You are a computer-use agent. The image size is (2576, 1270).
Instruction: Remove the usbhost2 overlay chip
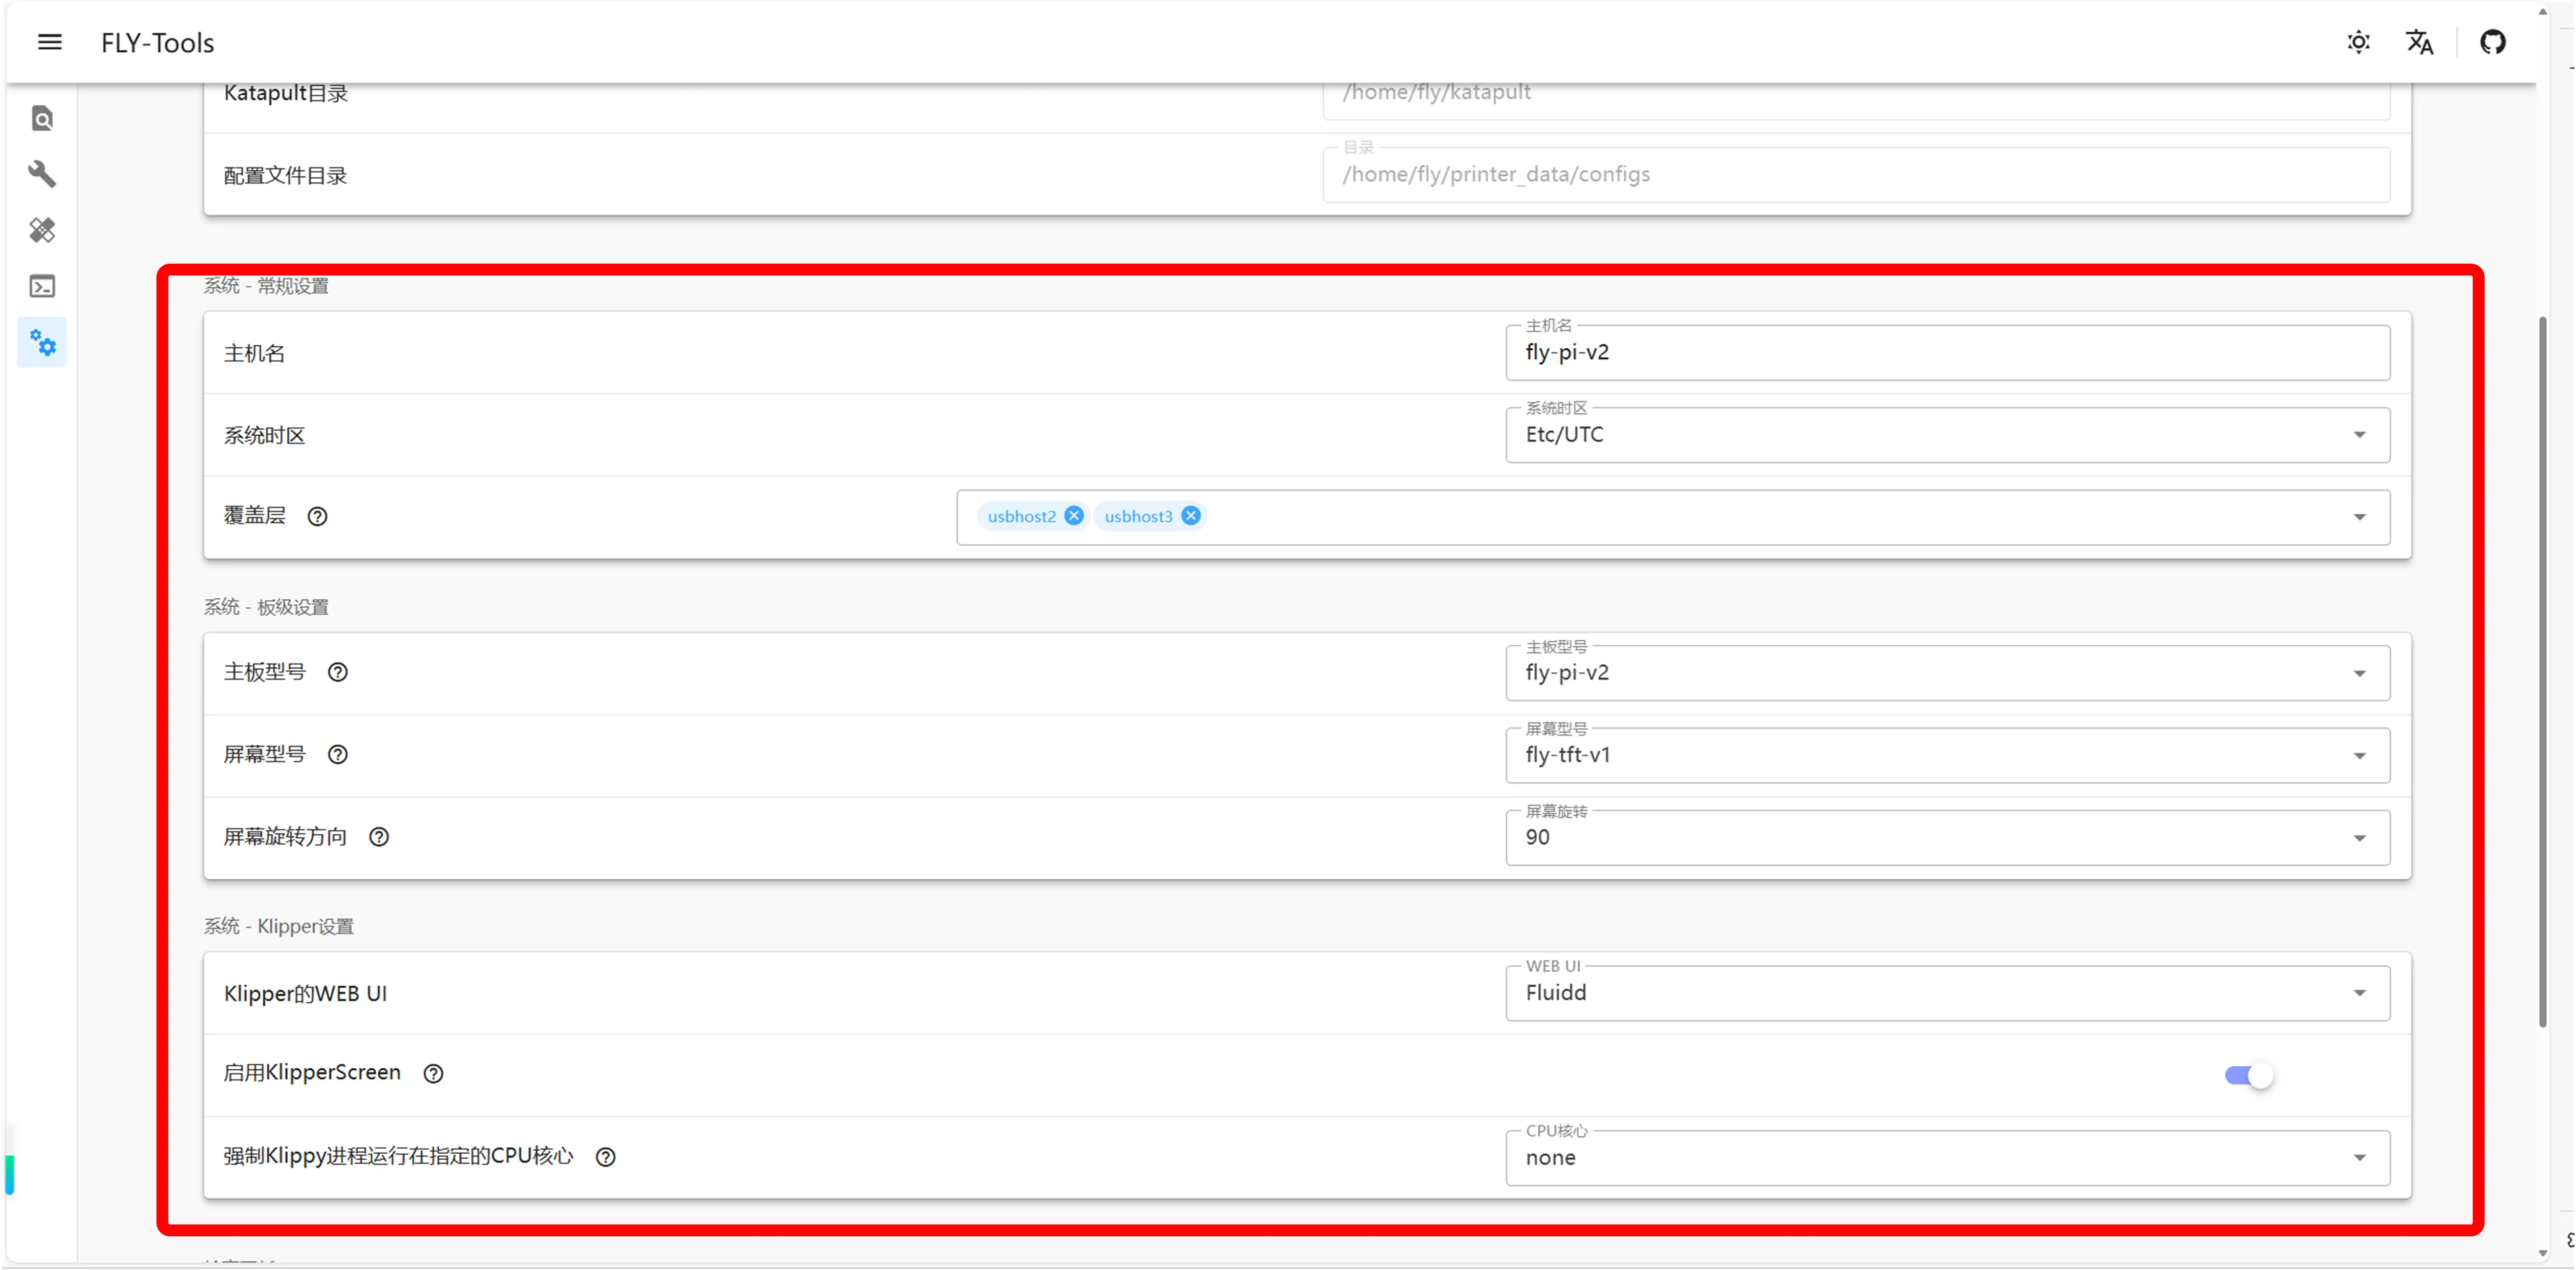1073,515
